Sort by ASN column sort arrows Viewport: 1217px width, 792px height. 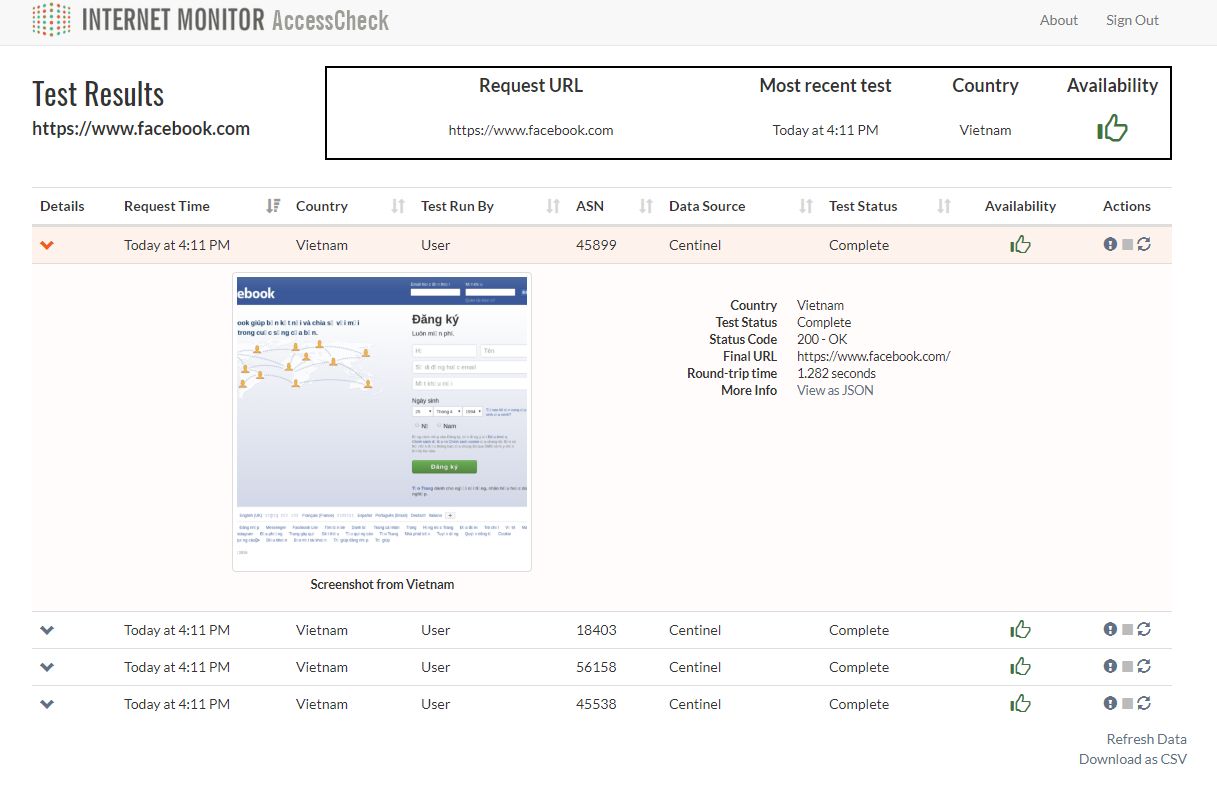point(646,206)
